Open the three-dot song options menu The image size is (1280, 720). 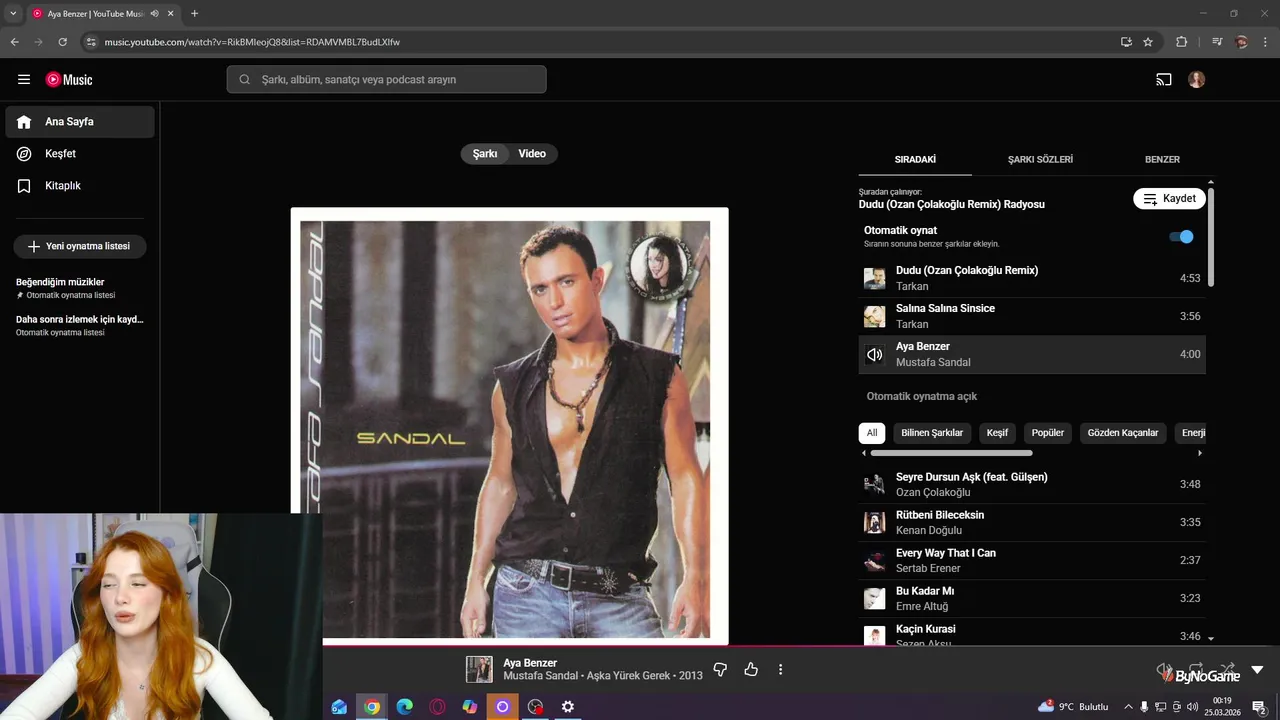coord(781,669)
